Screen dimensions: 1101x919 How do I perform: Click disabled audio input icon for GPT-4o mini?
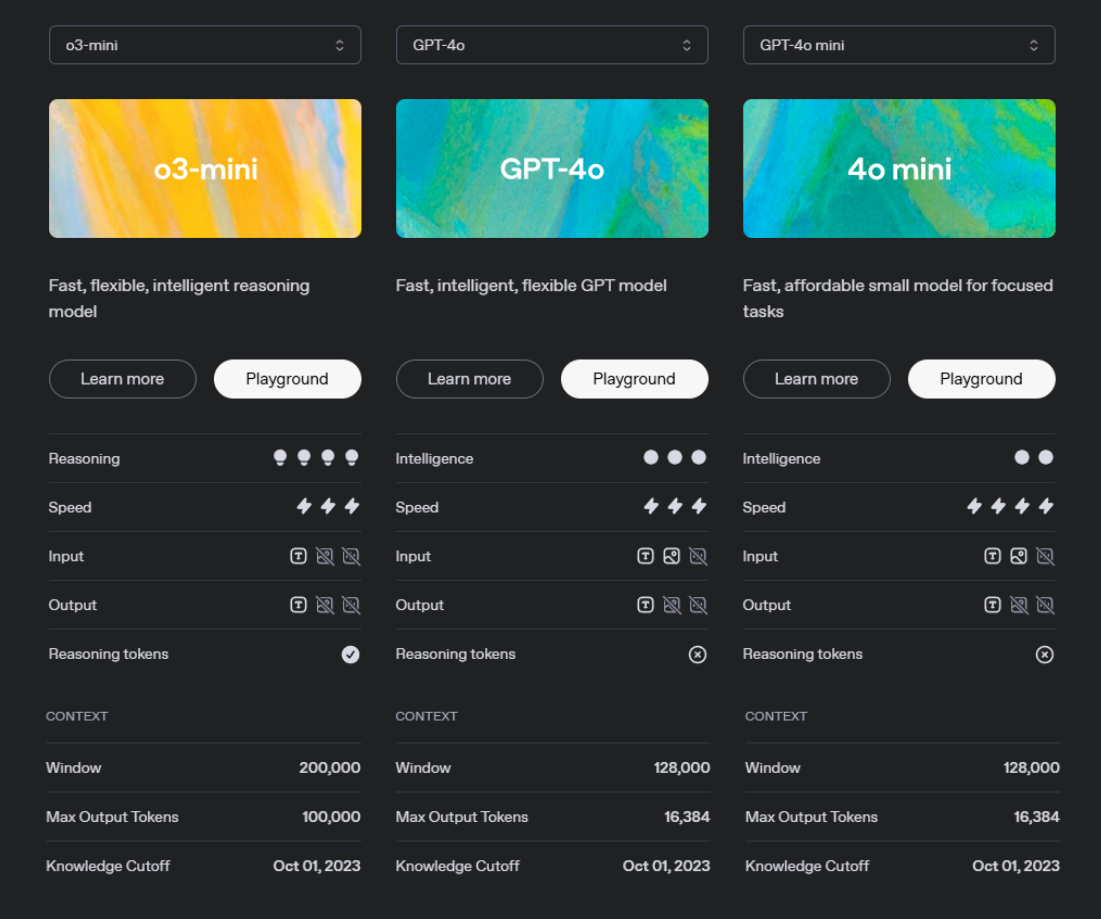point(1045,556)
